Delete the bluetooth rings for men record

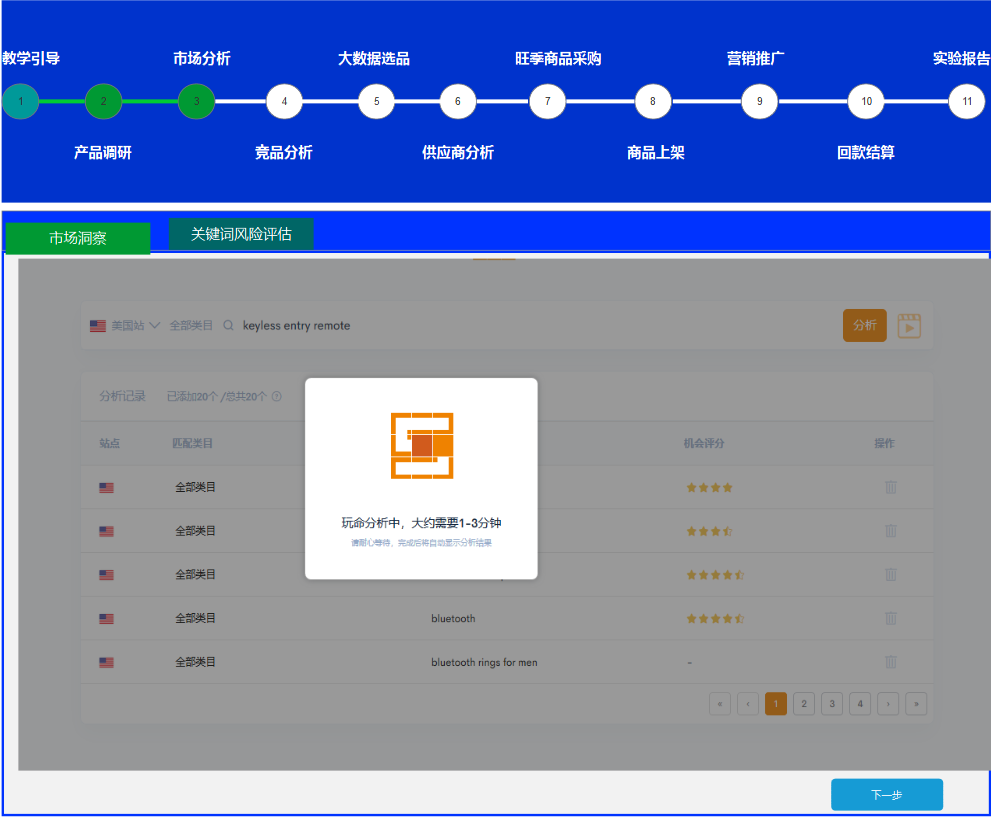[x=890, y=662]
